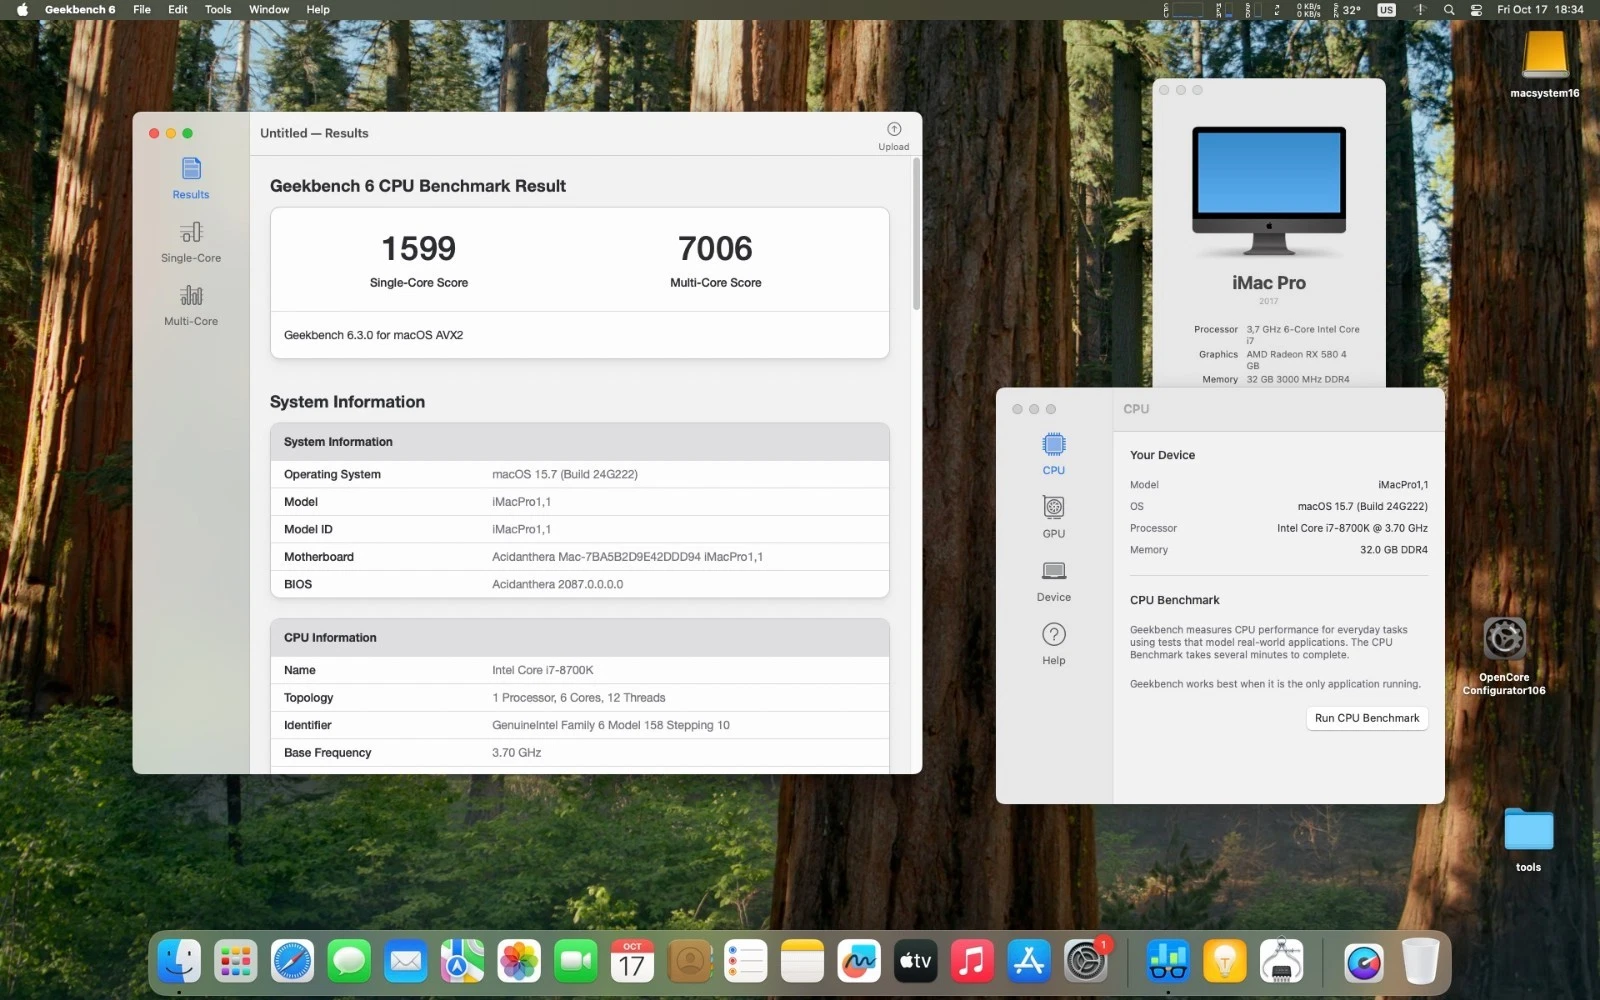The height and width of the screenshot is (1000, 1600).
Task: Open Contacts from the Dock
Action: click(689, 962)
